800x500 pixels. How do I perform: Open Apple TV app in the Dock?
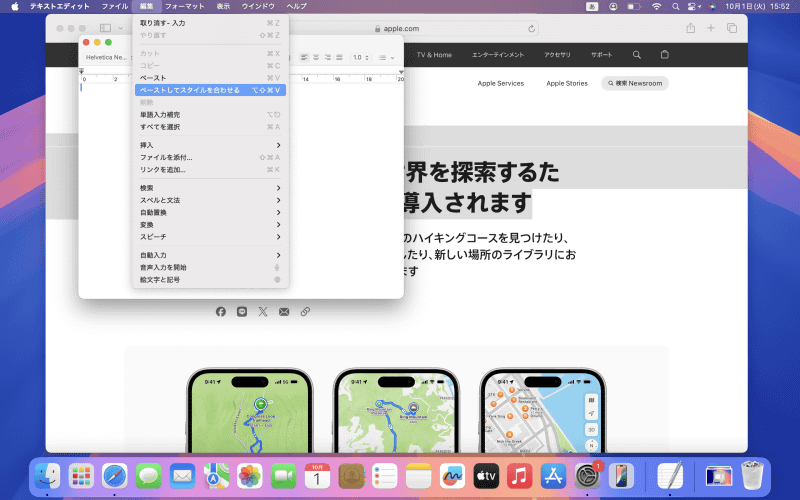point(486,476)
